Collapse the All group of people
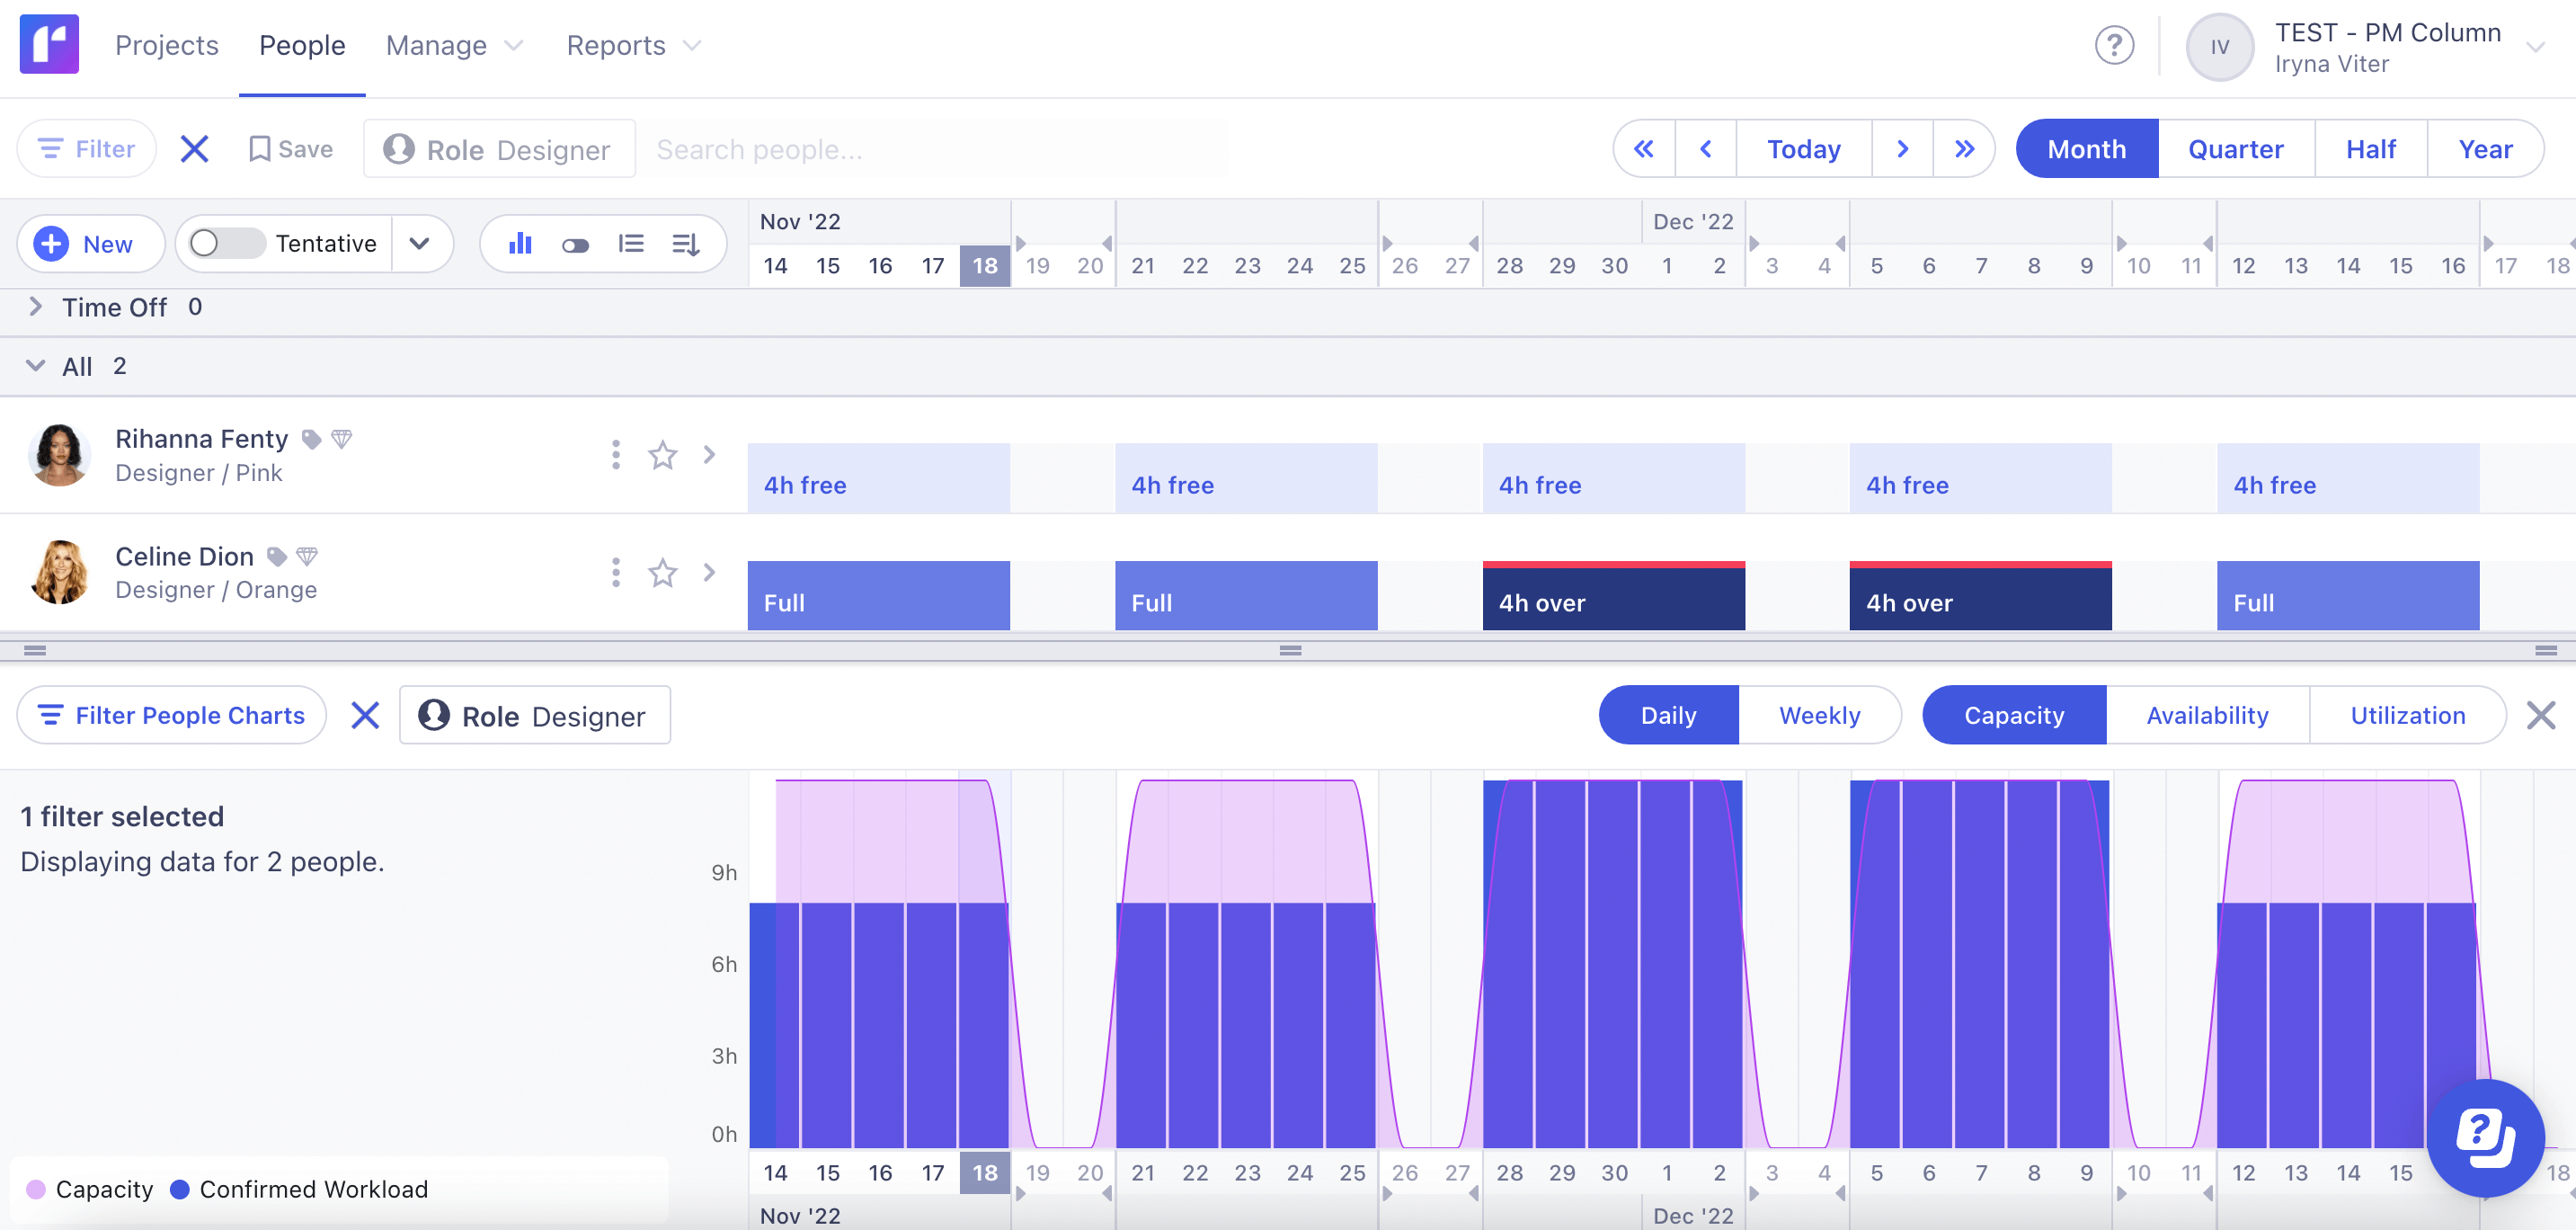This screenshot has width=2576, height=1230. 36,365
